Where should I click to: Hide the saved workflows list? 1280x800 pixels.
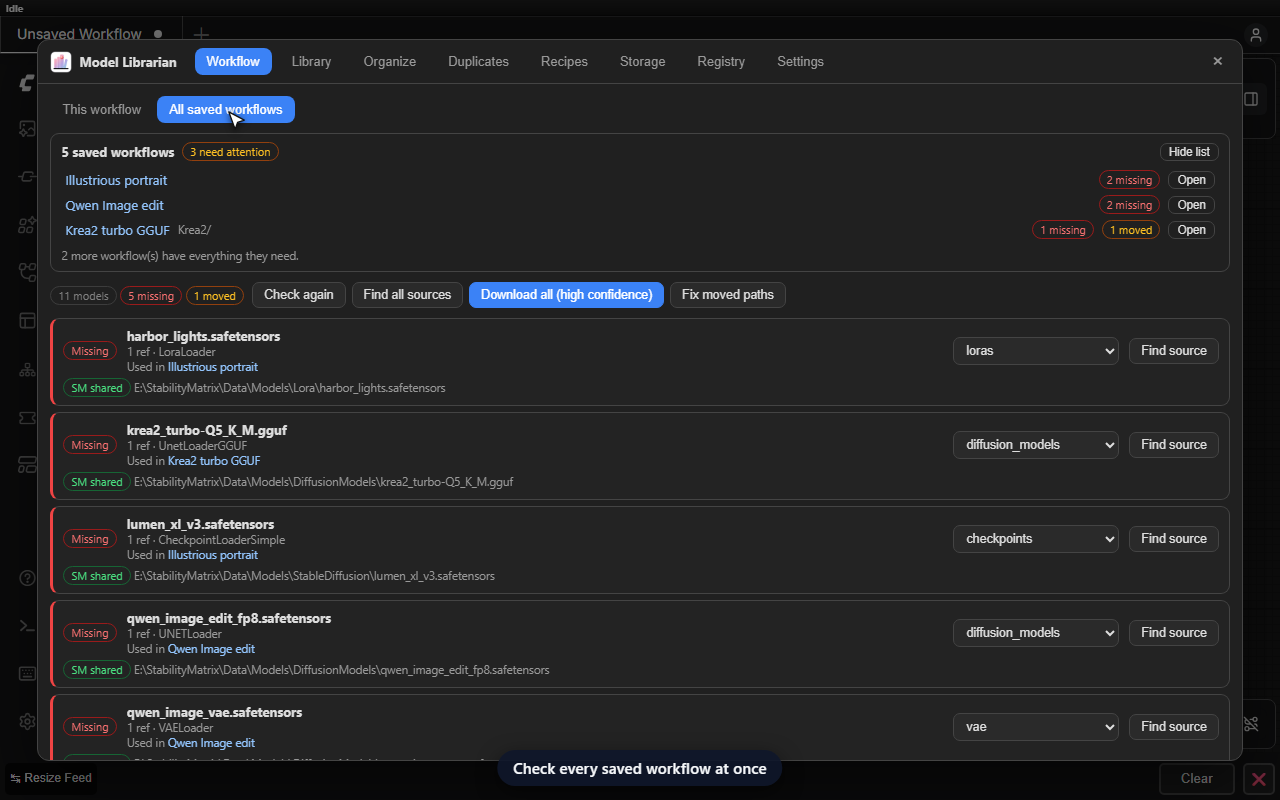point(1189,152)
